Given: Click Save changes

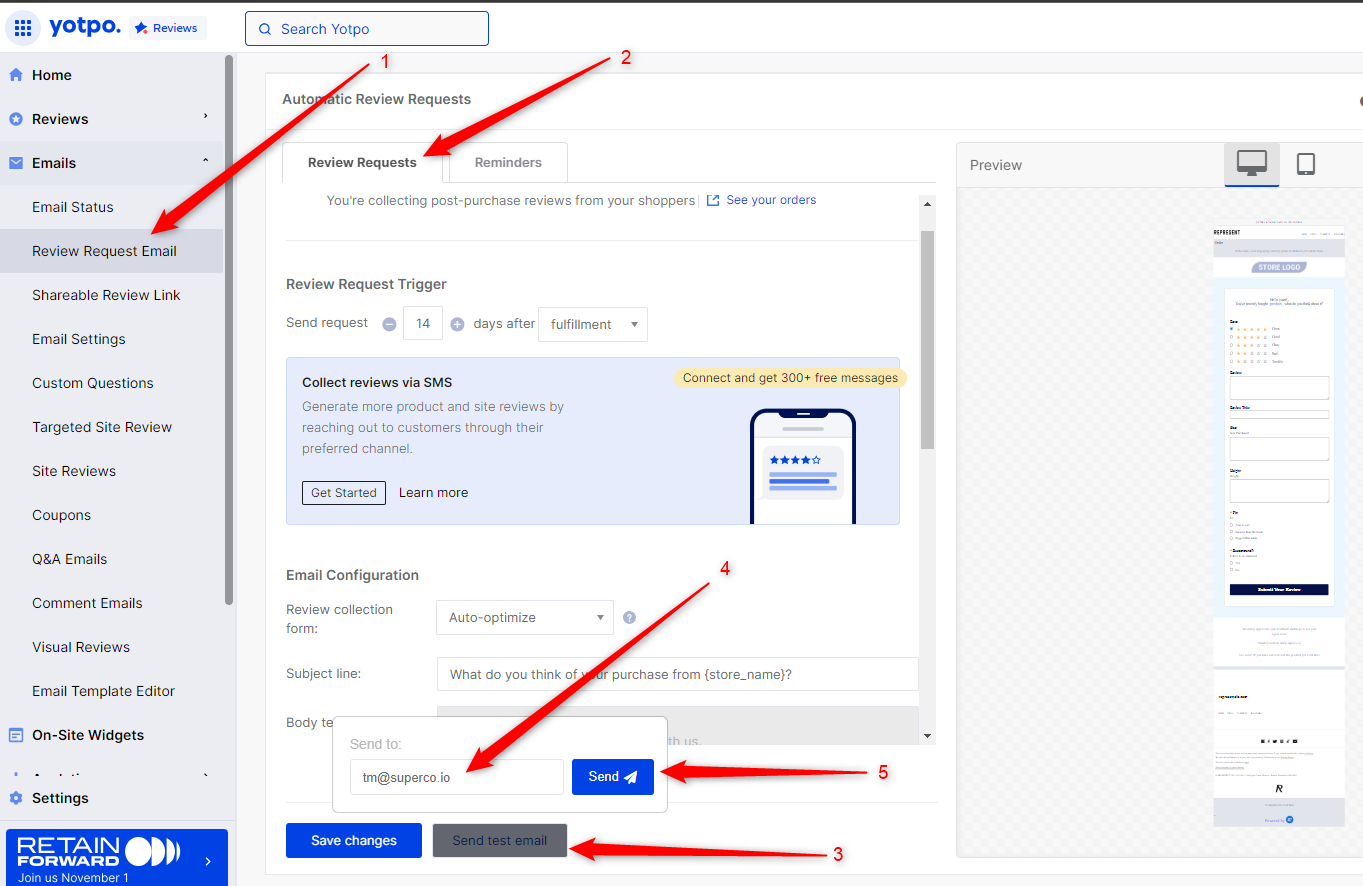Looking at the screenshot, I should (354, 841).
